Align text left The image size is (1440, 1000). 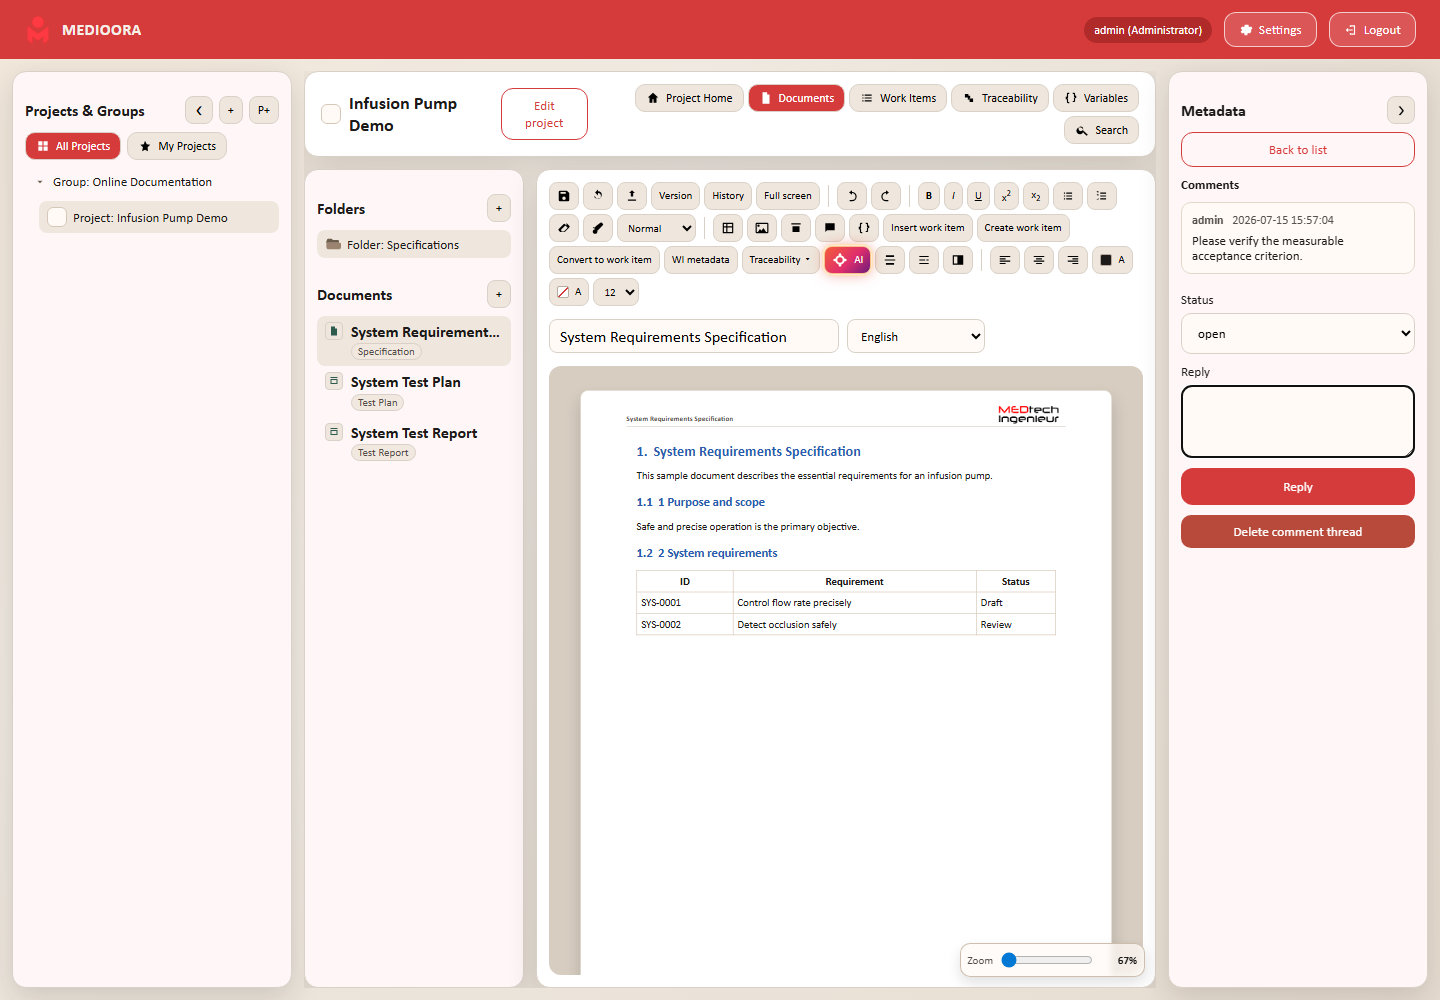click(x=1005, y=260)
